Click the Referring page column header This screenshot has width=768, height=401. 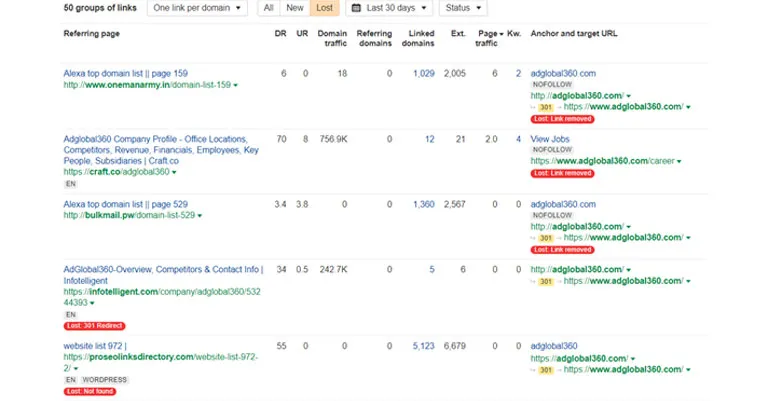(92, 34)
